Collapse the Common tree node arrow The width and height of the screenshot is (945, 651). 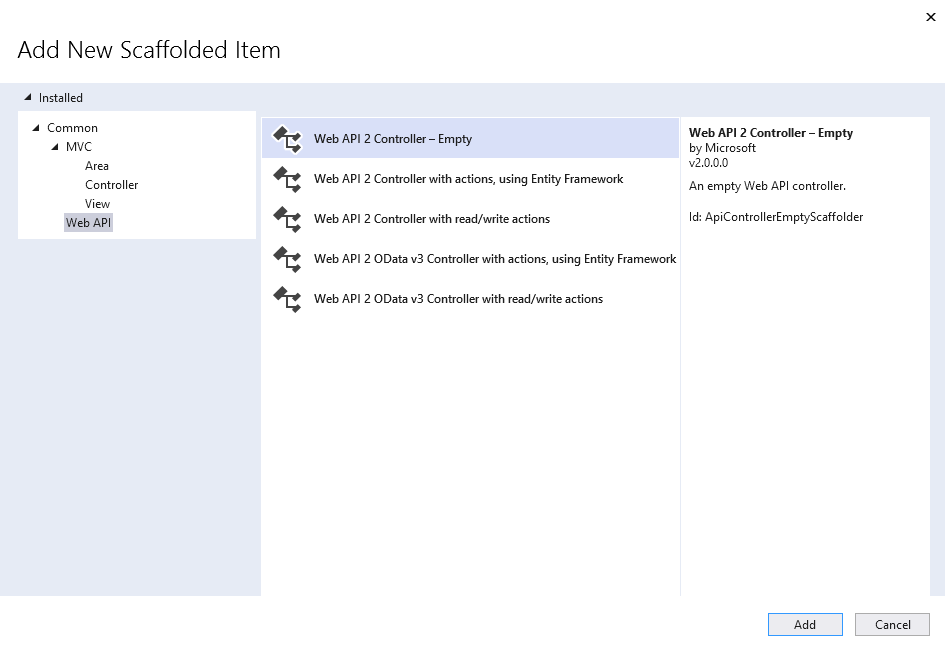pyautogui.click(x=37, y=128)
